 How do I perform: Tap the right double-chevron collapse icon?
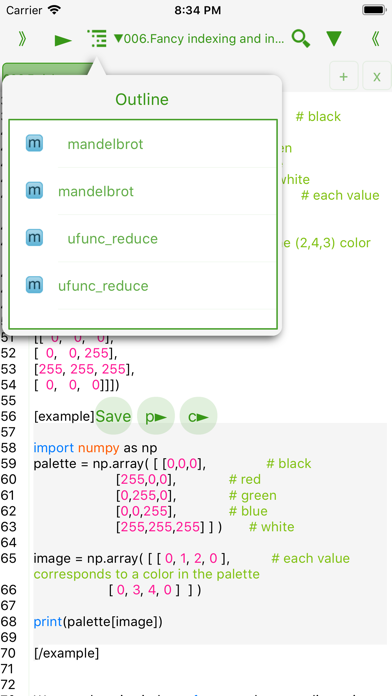375,39
